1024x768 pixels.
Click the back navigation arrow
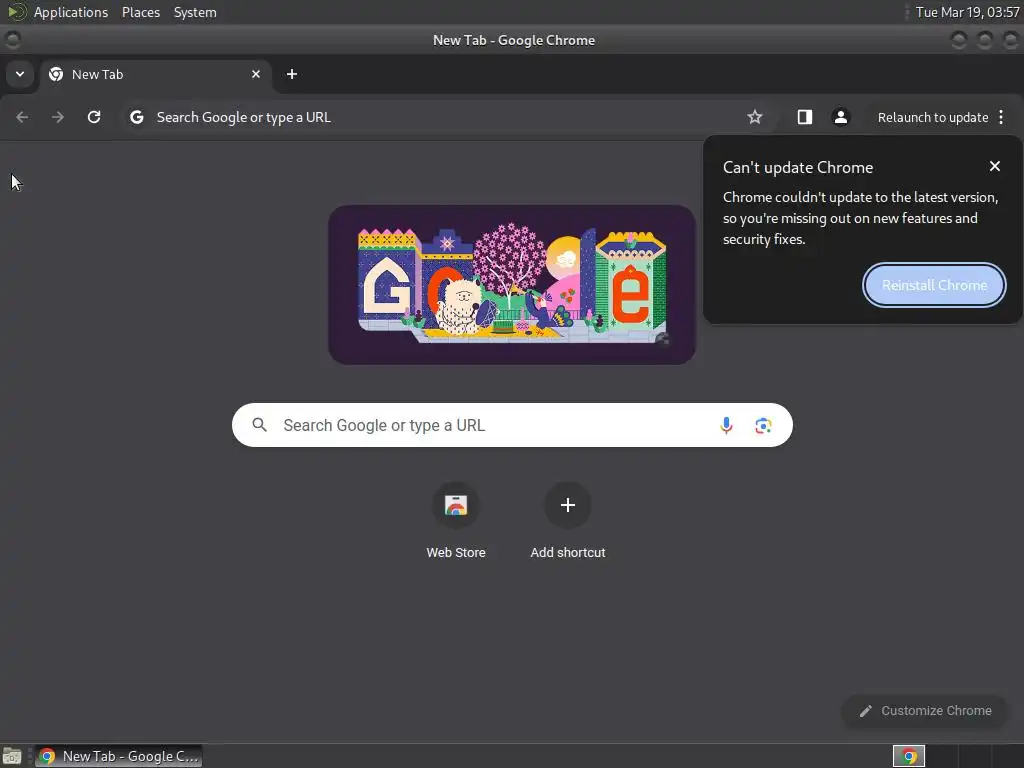pos(22,117)
